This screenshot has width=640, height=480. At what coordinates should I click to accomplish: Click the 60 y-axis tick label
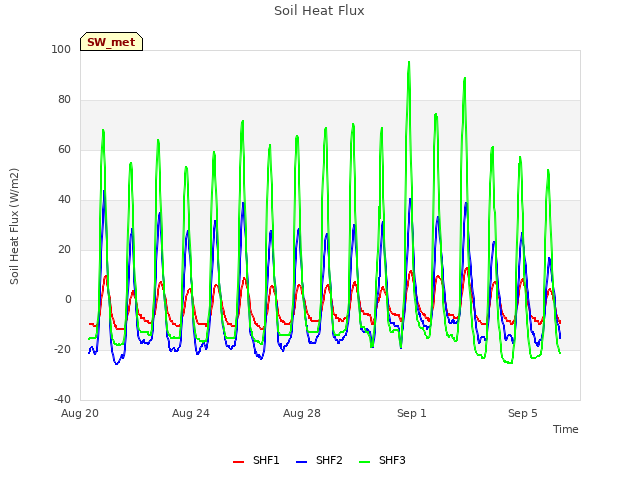(x=64, y=149)
